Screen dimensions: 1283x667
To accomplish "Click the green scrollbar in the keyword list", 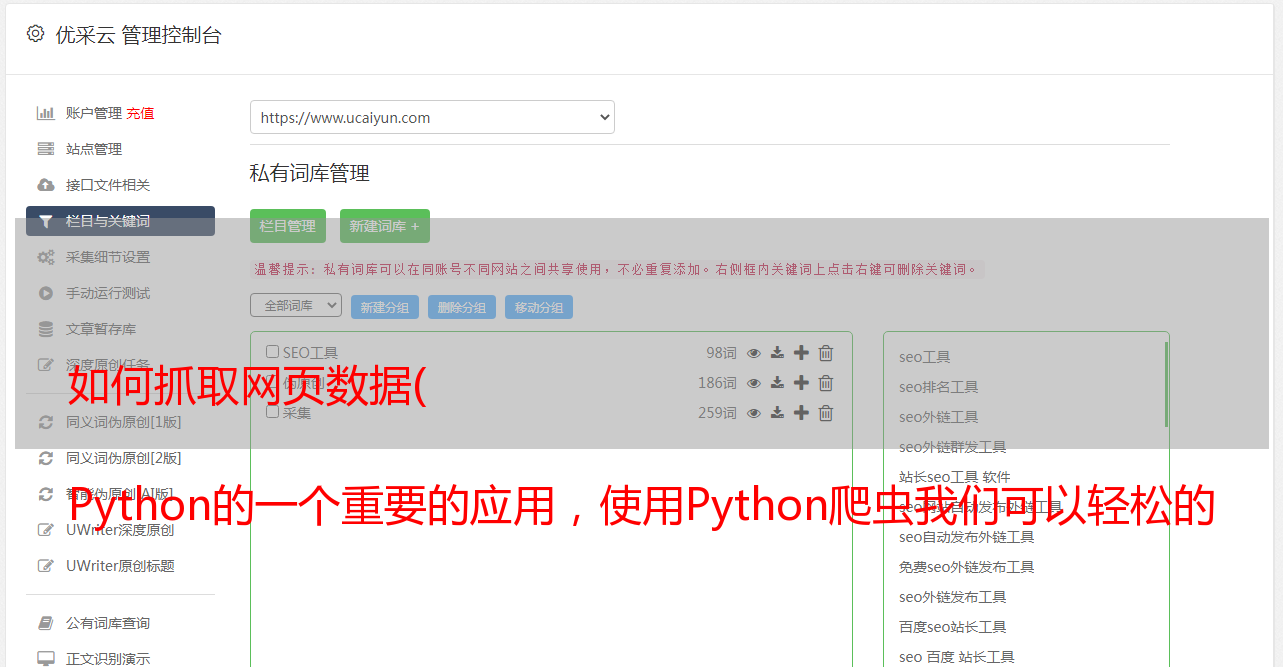I will click(1166, 385).
